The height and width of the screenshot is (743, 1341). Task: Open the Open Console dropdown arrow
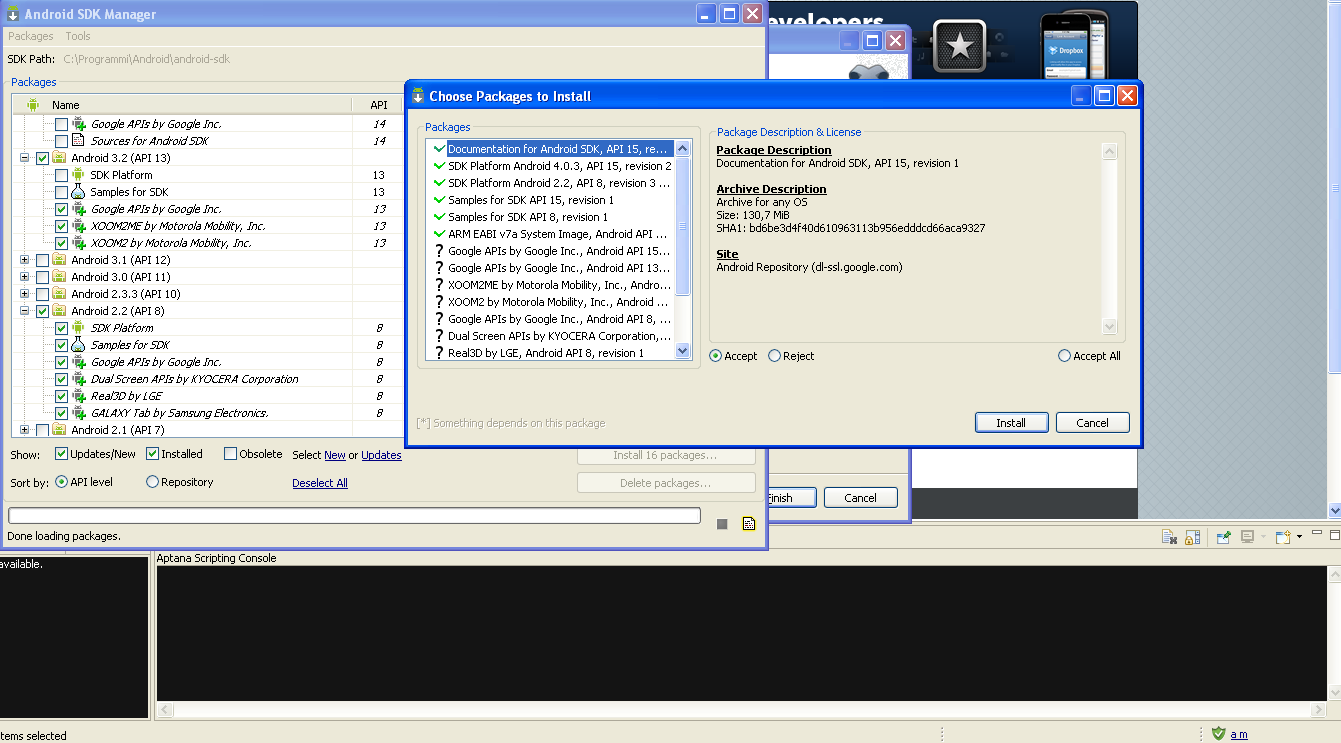1299,537
